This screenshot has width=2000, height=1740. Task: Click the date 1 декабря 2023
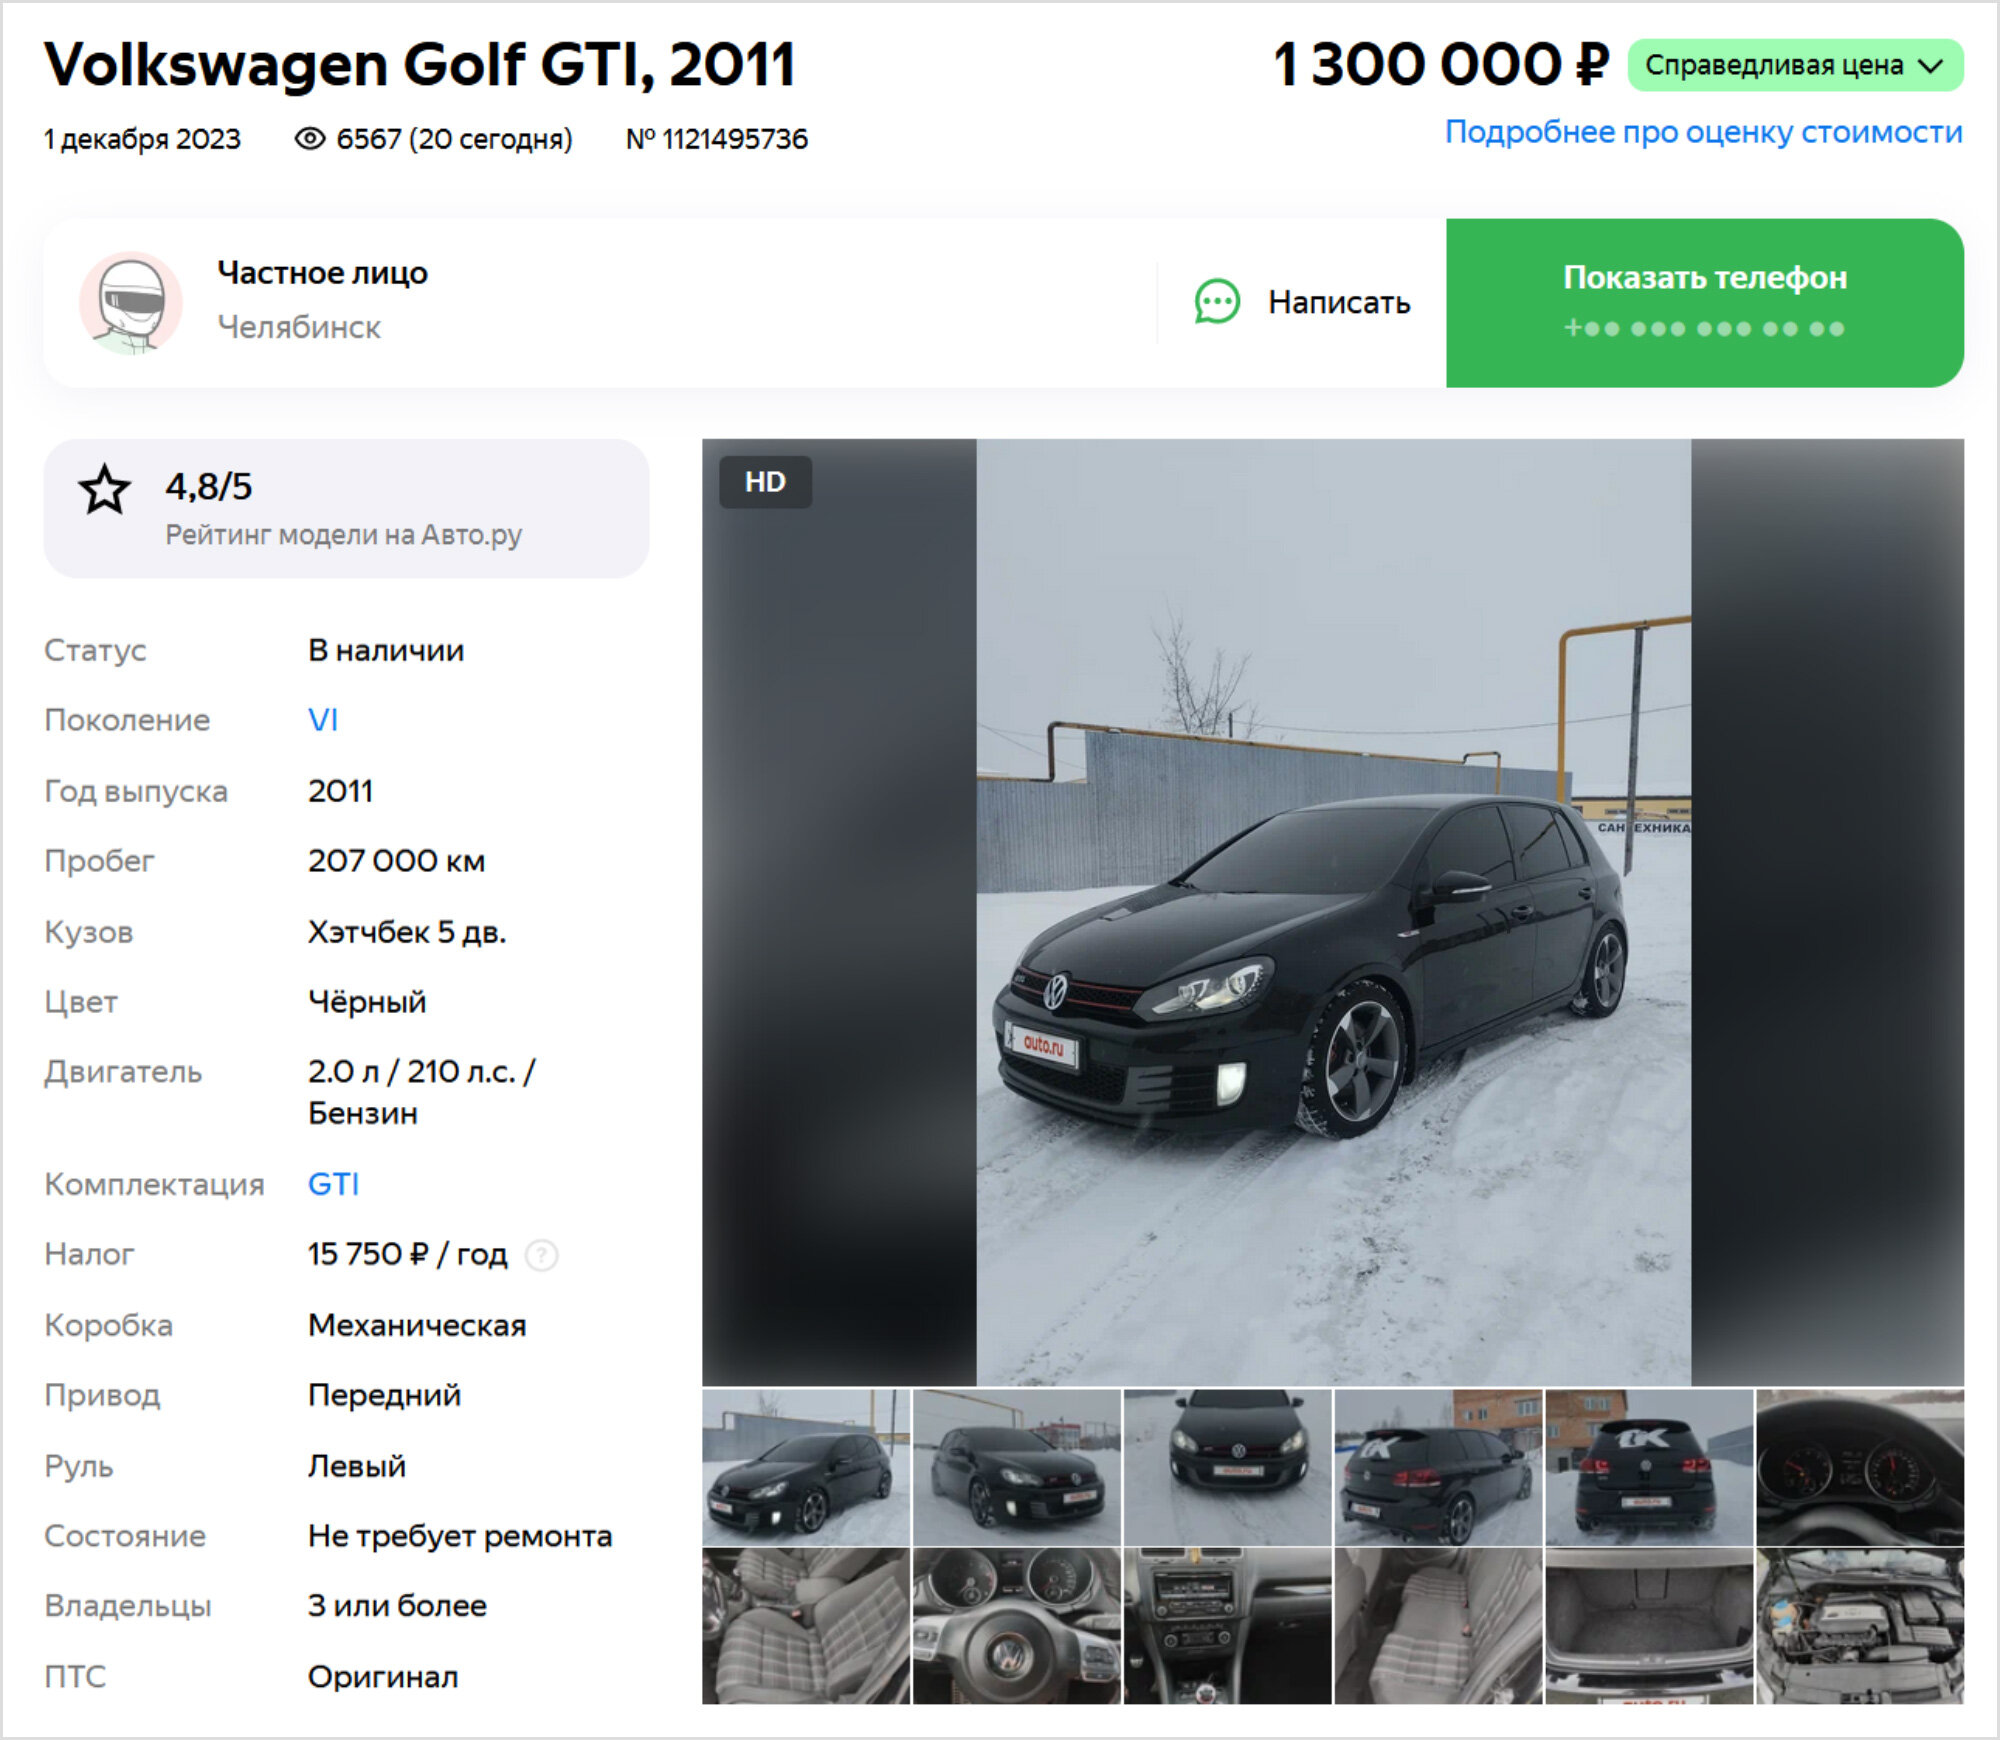142,139
